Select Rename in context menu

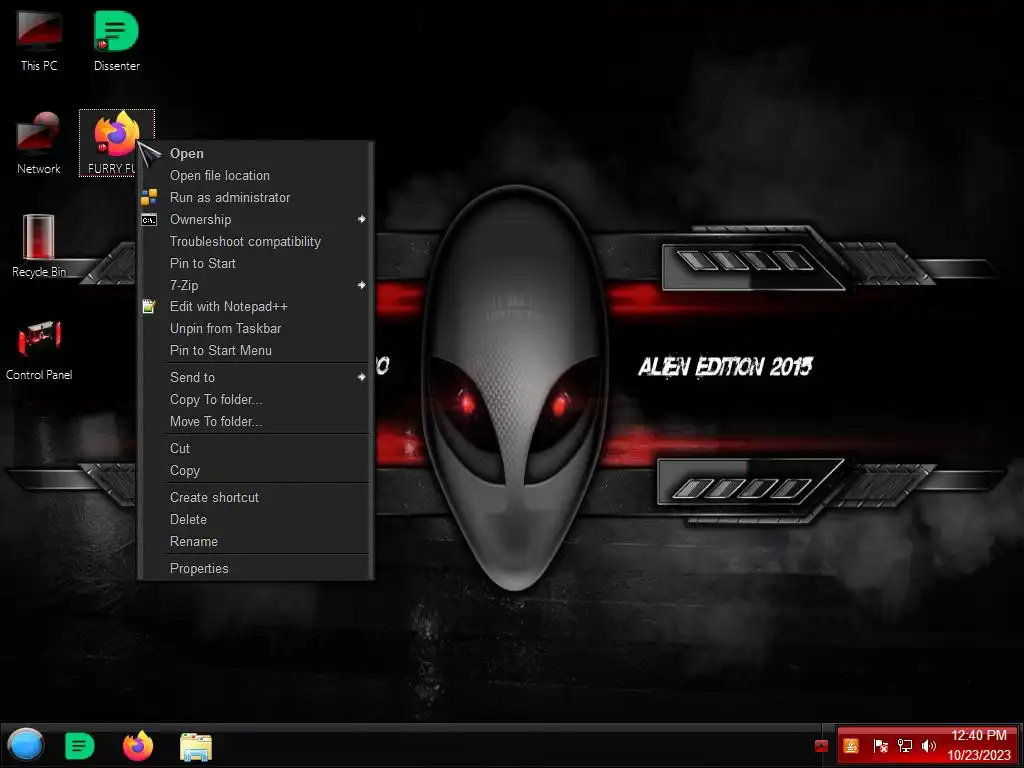[x=256, y=542]
